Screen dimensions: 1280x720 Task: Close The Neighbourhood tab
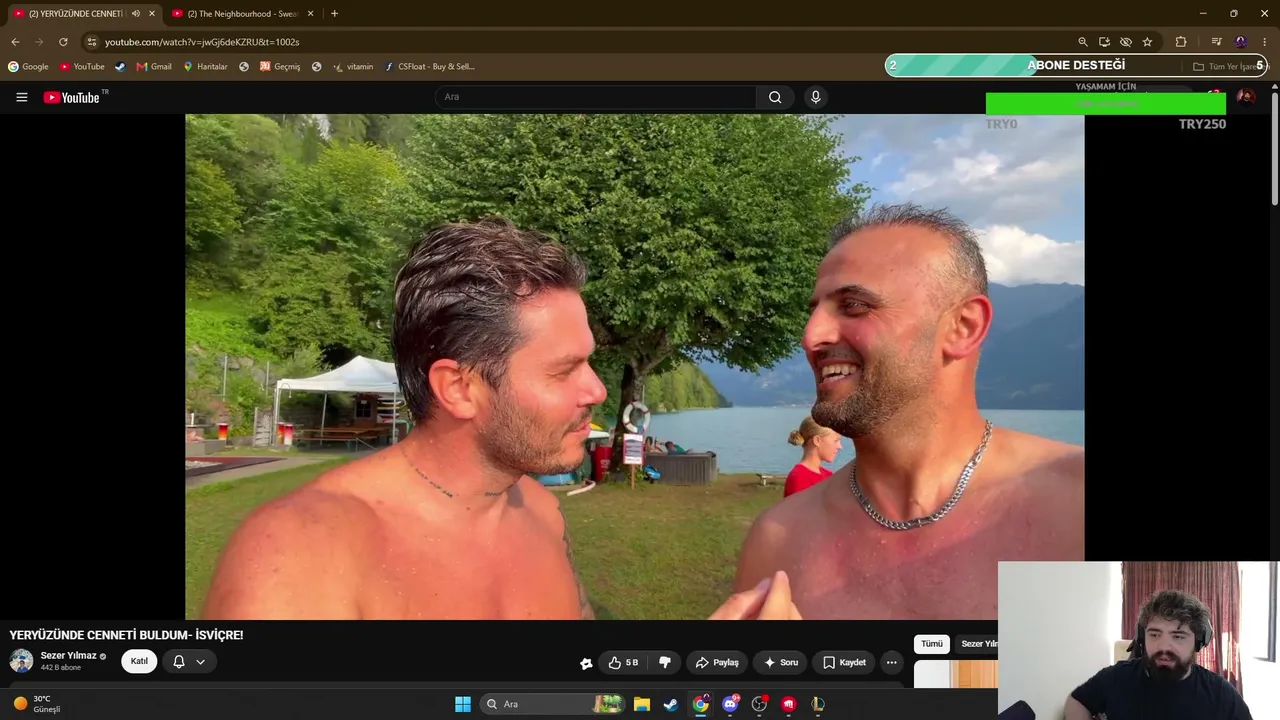click(310, 14)
